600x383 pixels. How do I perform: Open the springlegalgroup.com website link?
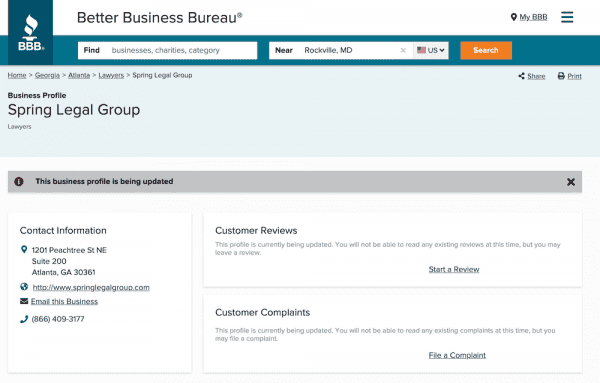coord(91,287)
